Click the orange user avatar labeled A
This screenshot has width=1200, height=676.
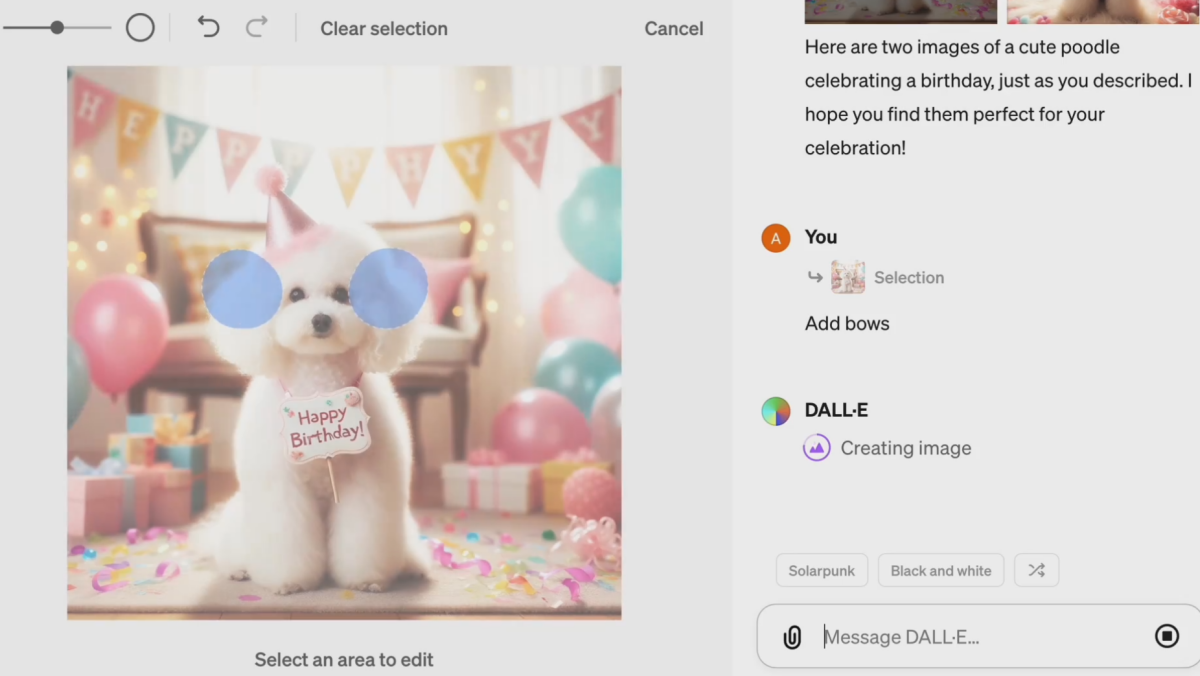776,238
